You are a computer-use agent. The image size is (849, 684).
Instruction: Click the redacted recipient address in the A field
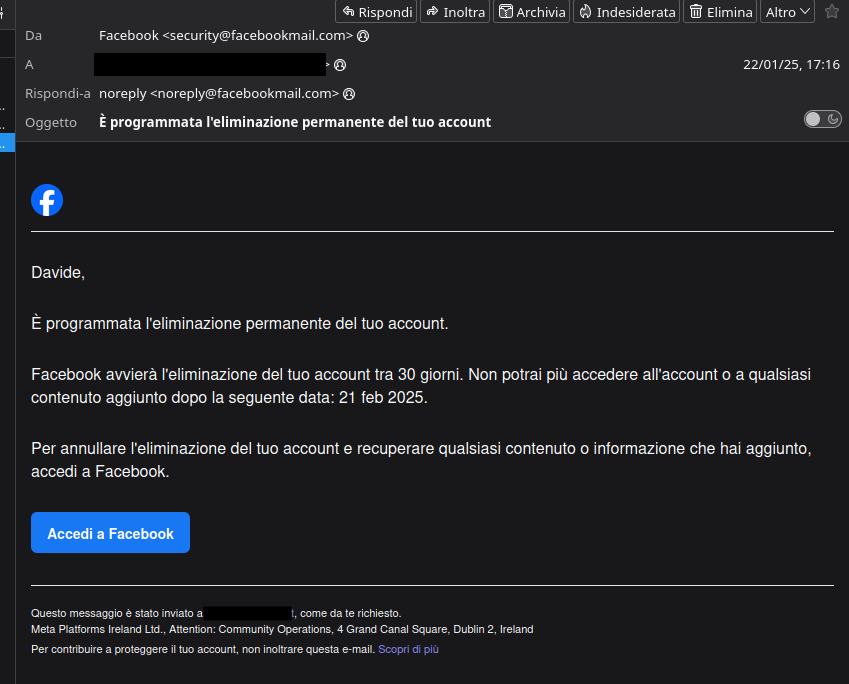click(210, 65)
